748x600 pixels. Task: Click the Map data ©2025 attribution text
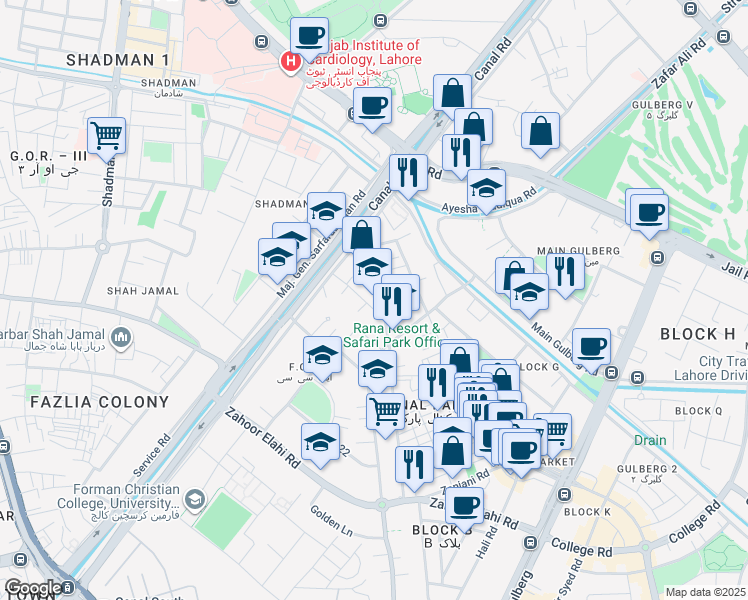coord(706,592)
